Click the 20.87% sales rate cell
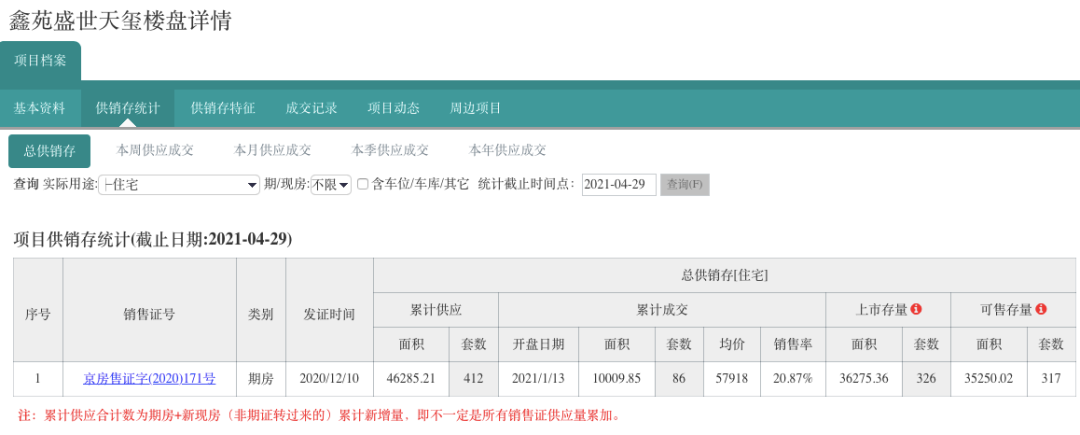Viewport: 1080px width, 435px height. pos(793,379)
